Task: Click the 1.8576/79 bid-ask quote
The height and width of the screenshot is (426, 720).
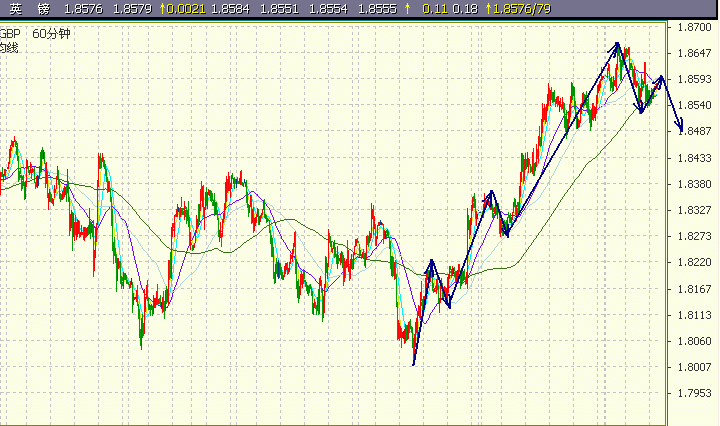Action: click(522, 9)
